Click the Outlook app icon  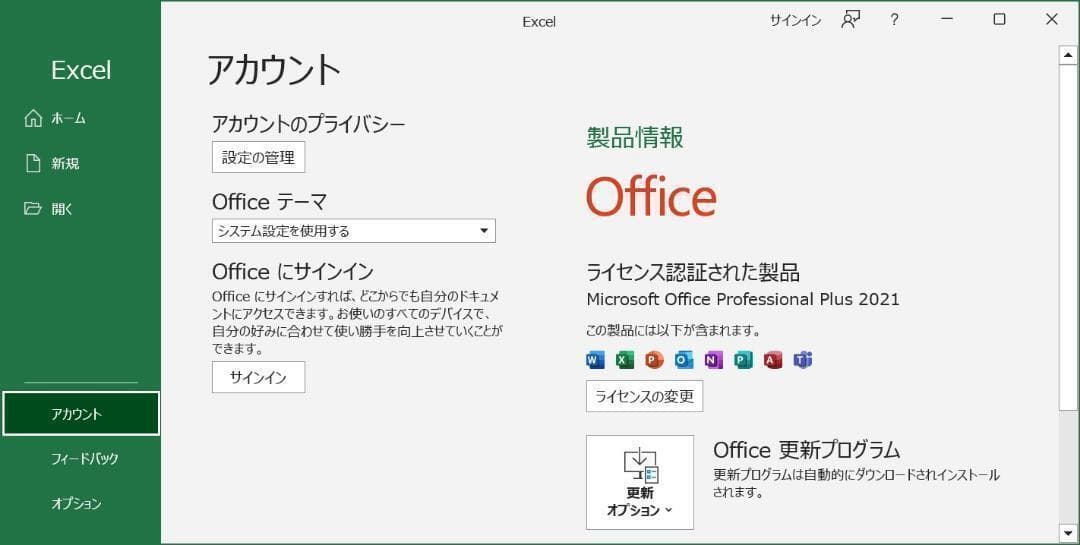pyautogui.click(x=684, y=360)
